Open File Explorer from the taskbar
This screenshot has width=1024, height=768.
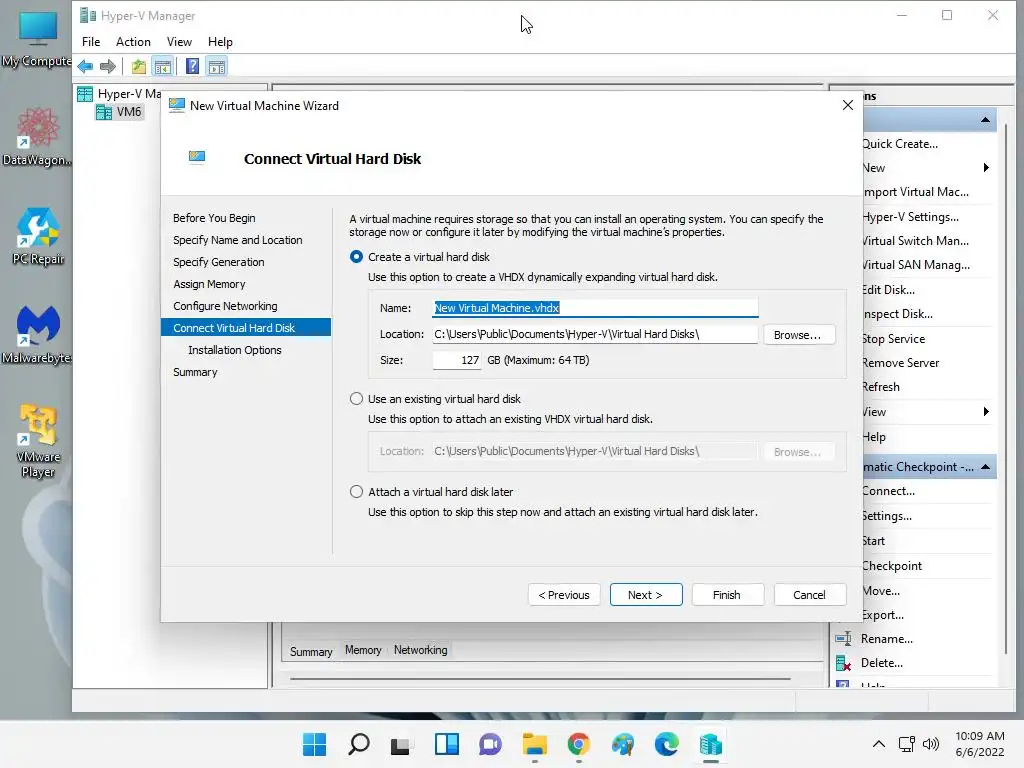click(535, 744)
